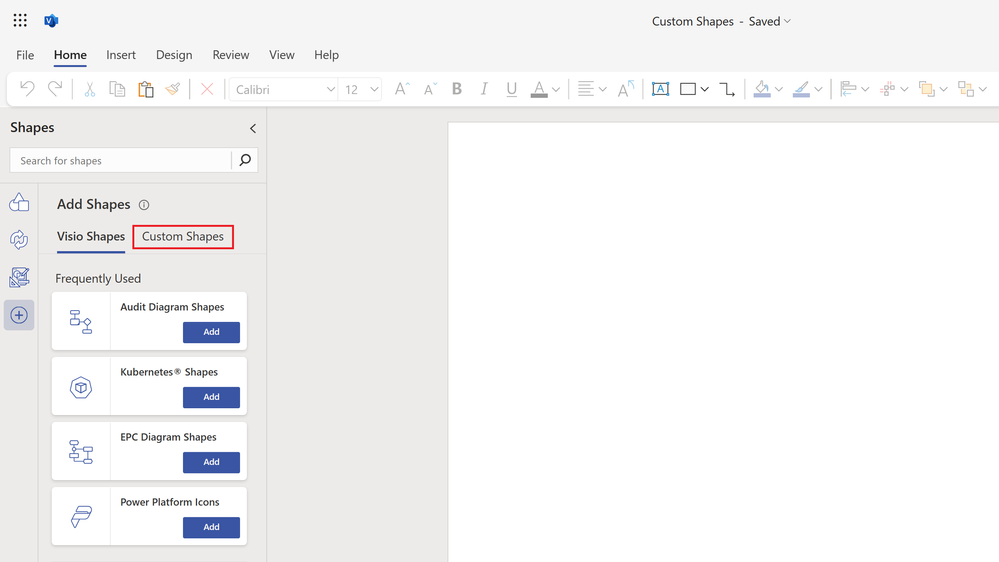Add Power Platform Icons
This screenshot has height=562, width=999.
click(212, 527)
